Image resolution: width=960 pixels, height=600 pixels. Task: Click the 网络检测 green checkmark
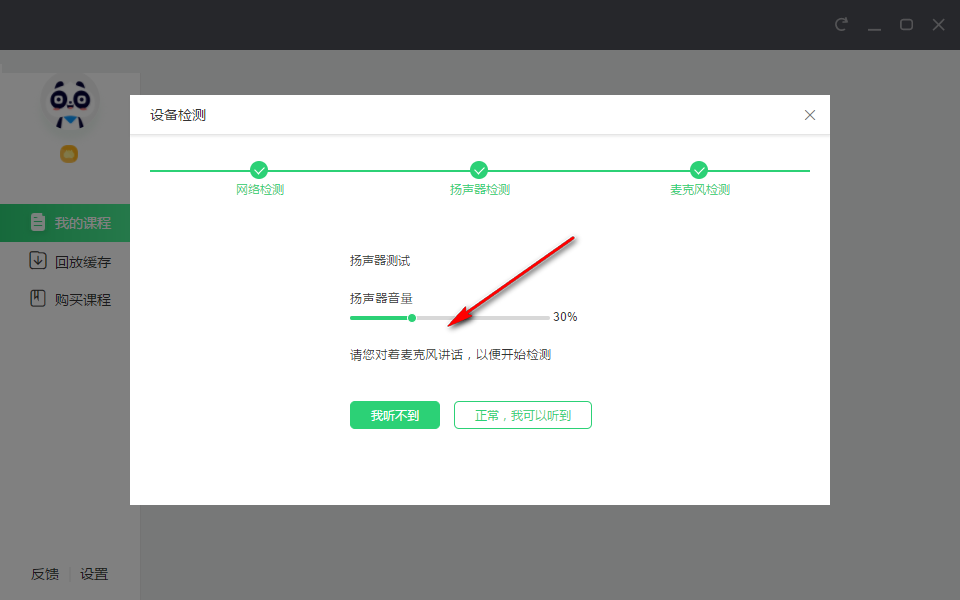258,170
